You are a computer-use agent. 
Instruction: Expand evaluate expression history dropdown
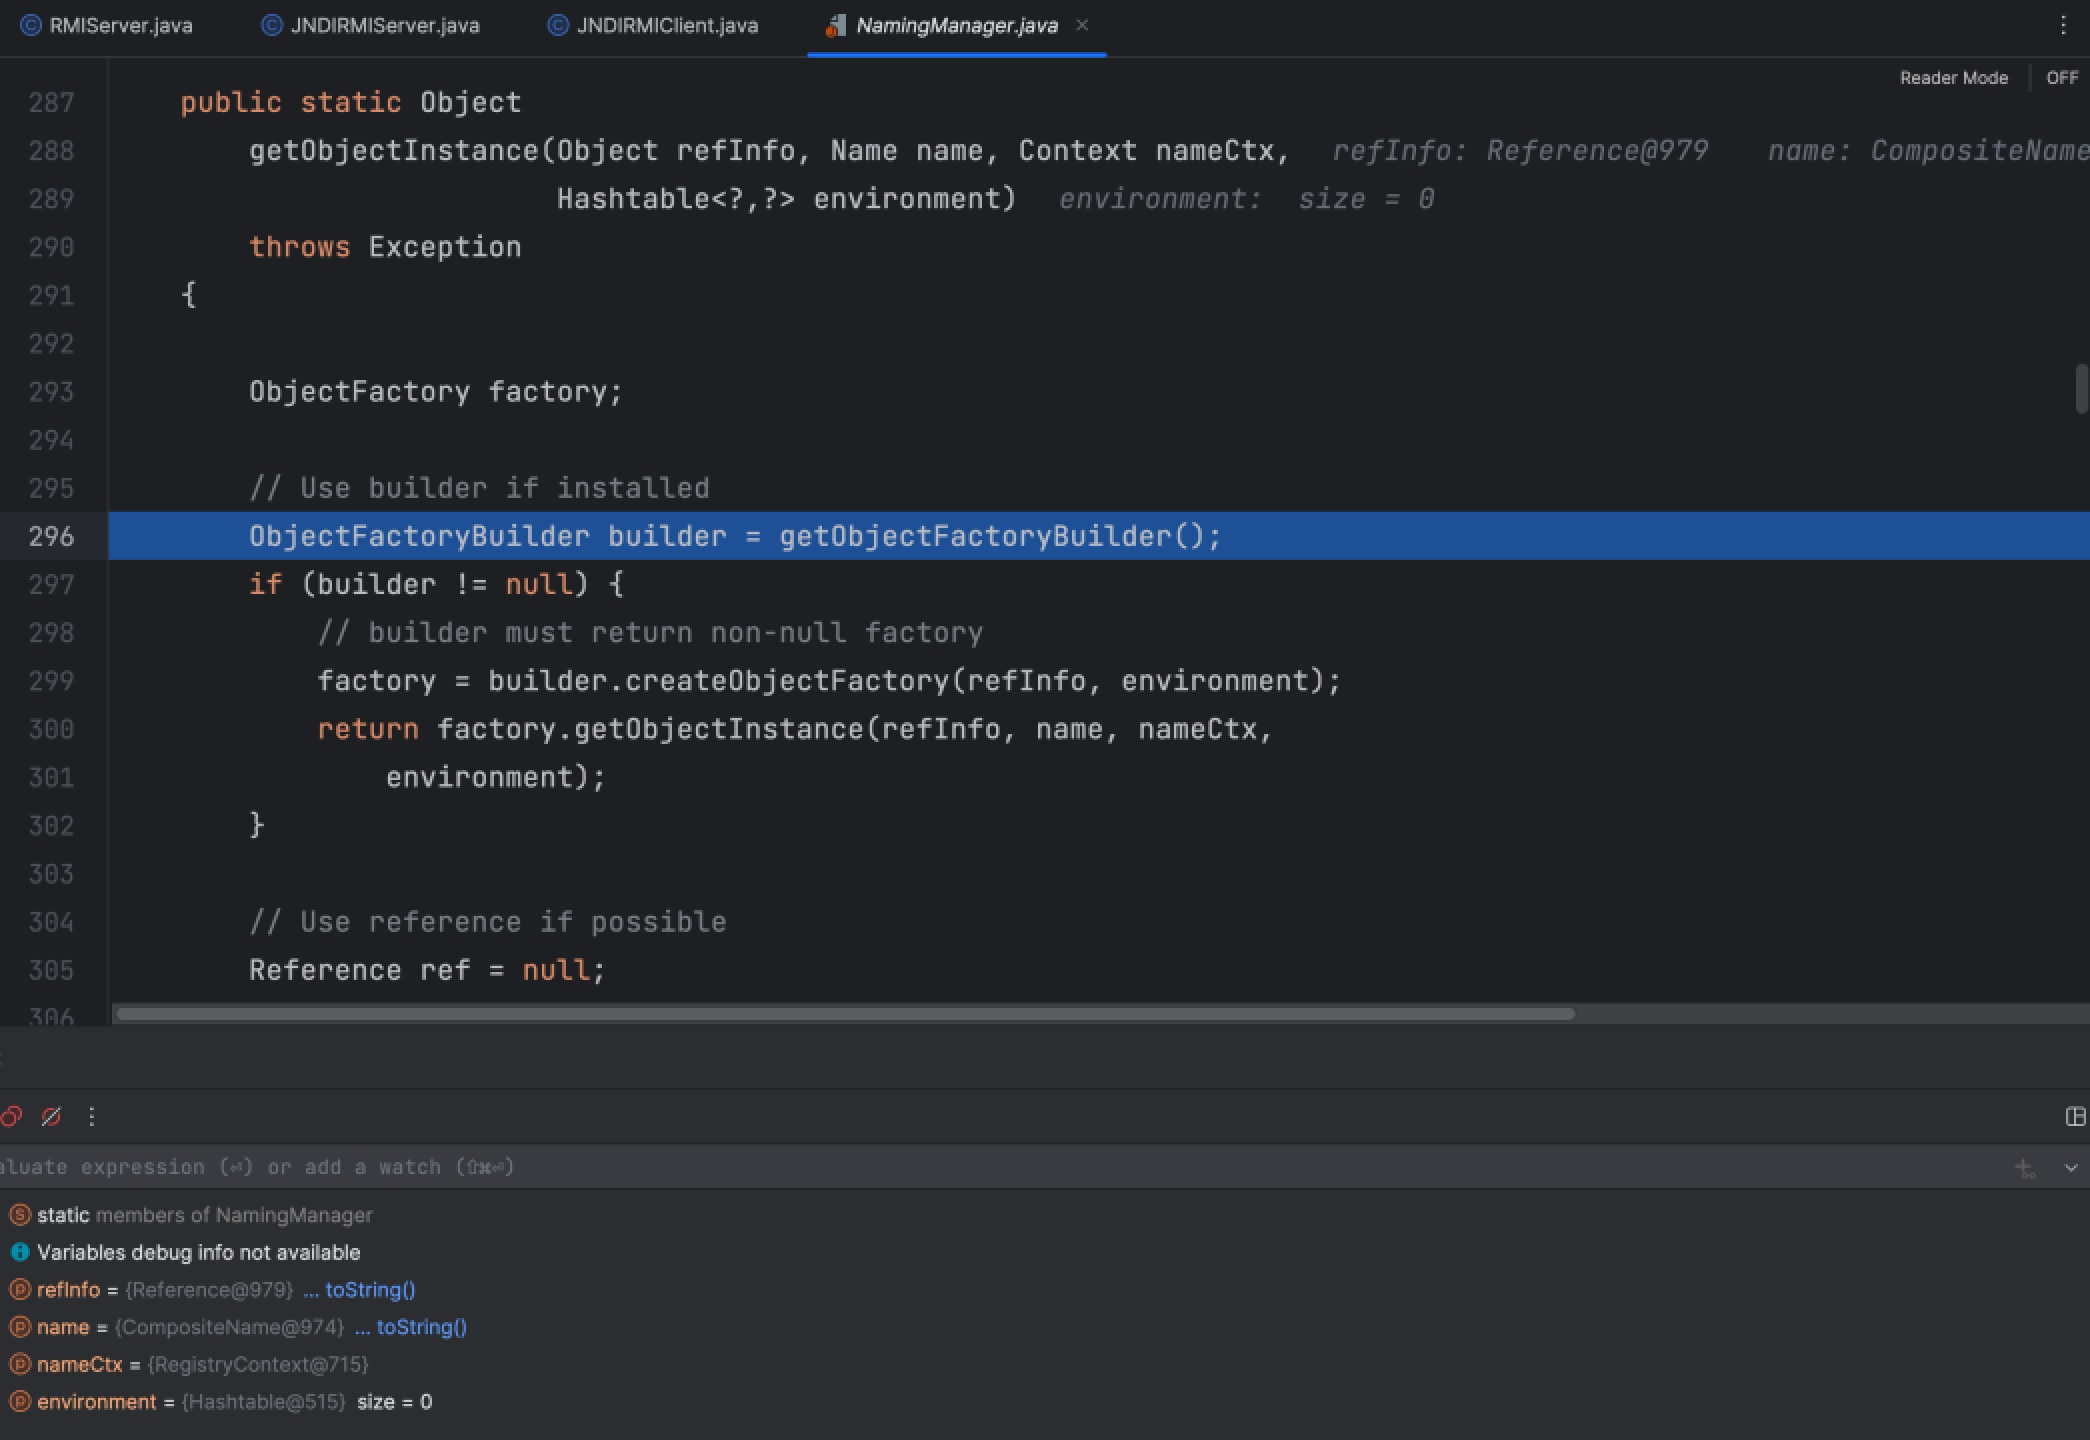(2070, 1167)
